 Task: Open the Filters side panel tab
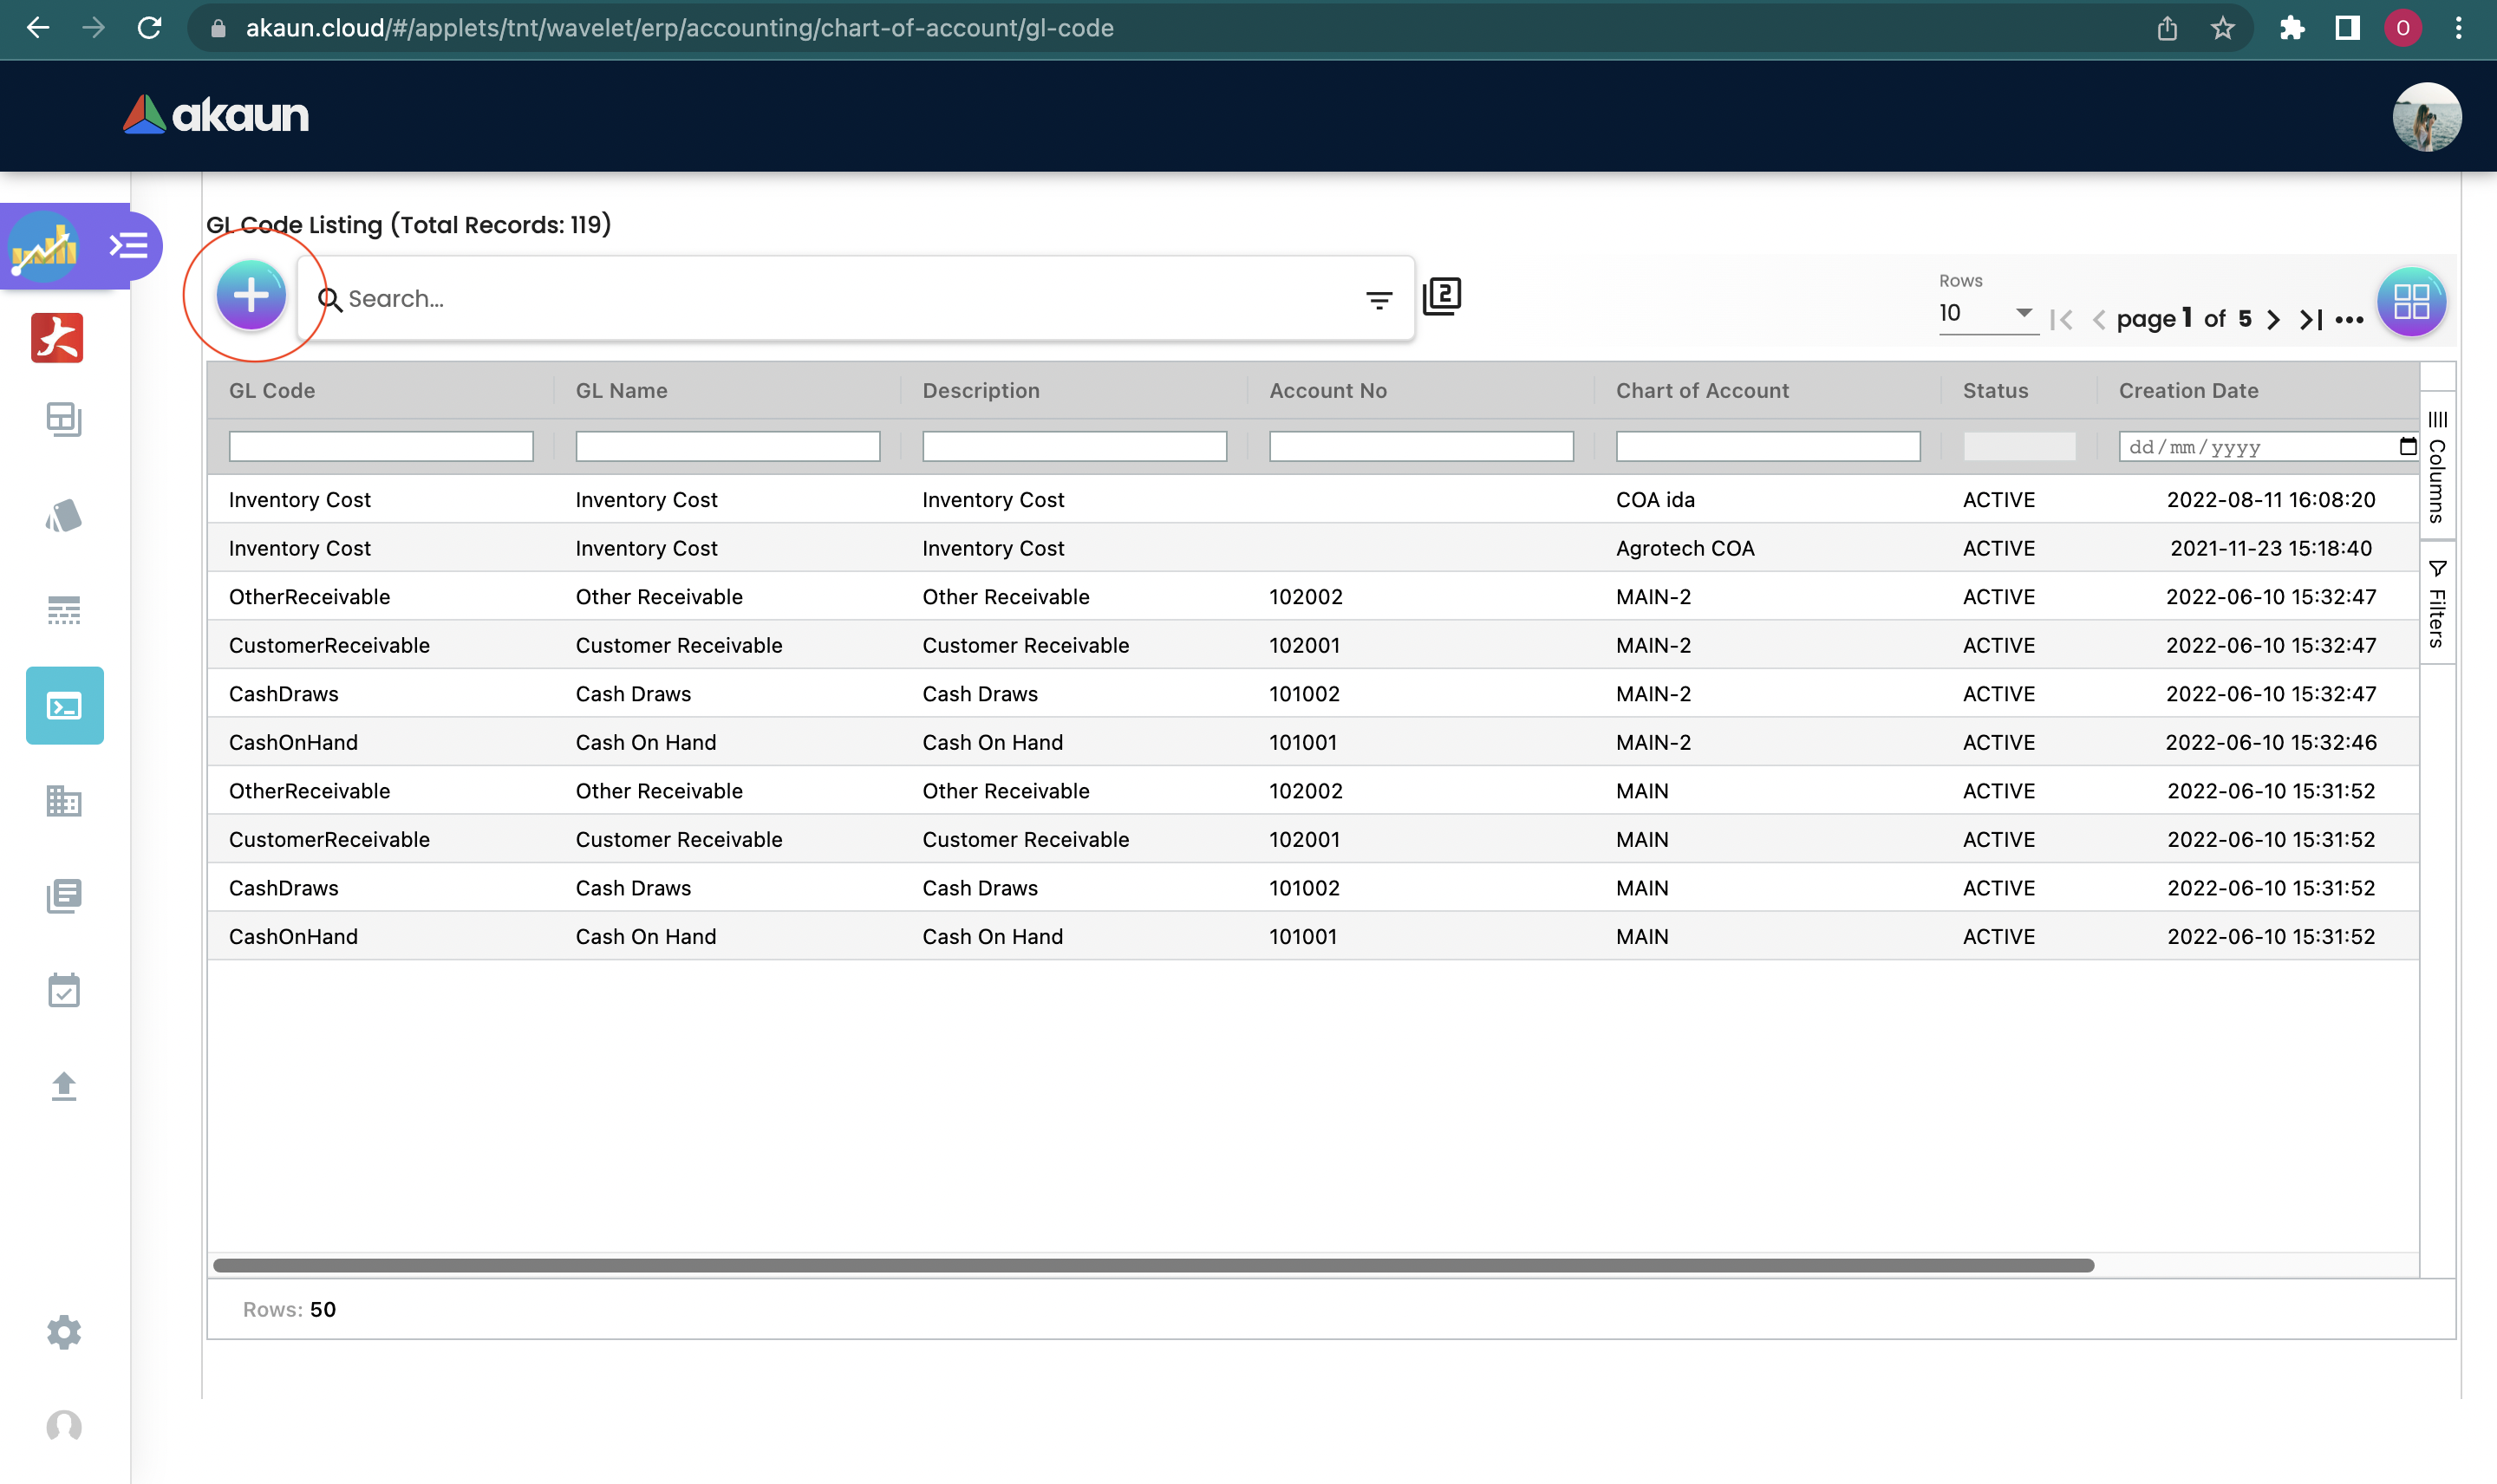click(x=2437, y=604)
